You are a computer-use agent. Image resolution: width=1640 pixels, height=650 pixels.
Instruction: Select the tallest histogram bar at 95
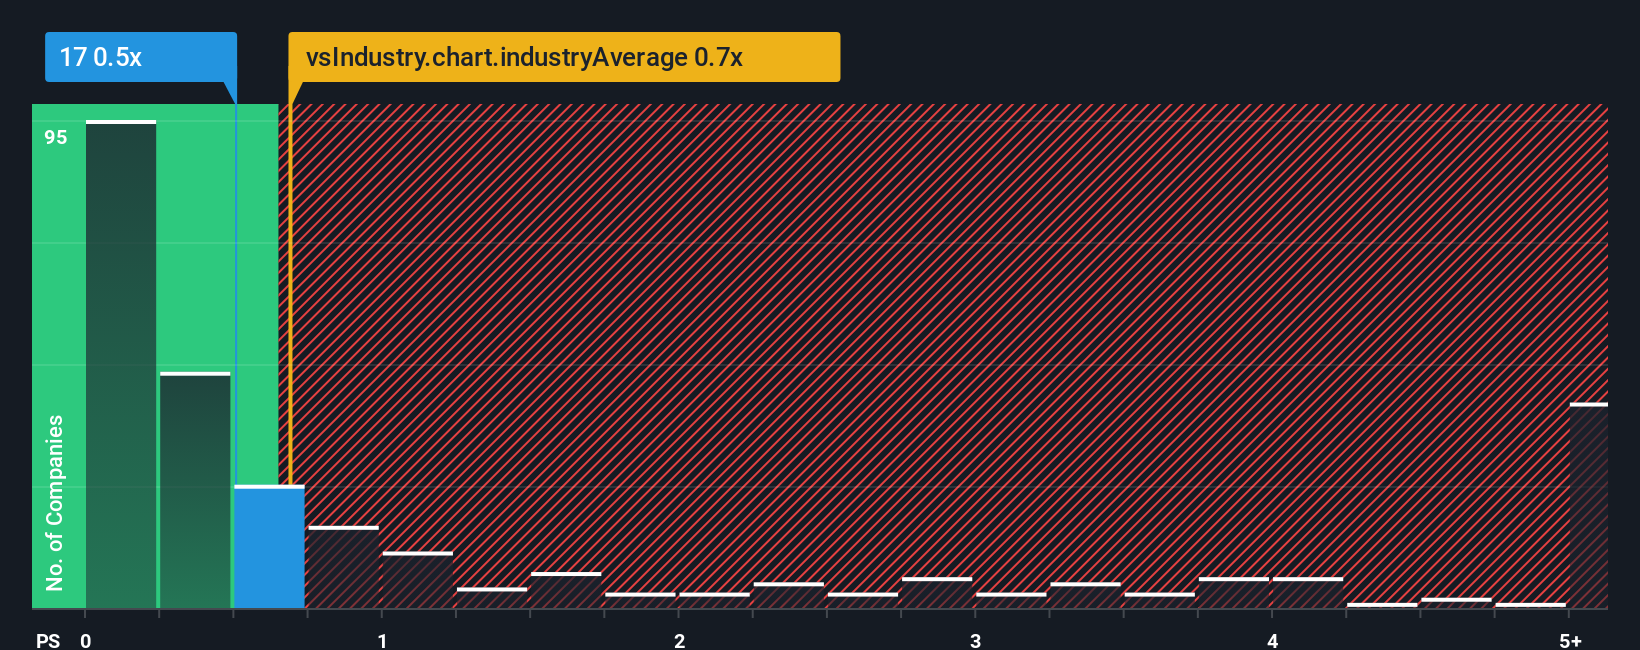pyautogui.click(x=121, y=365)
